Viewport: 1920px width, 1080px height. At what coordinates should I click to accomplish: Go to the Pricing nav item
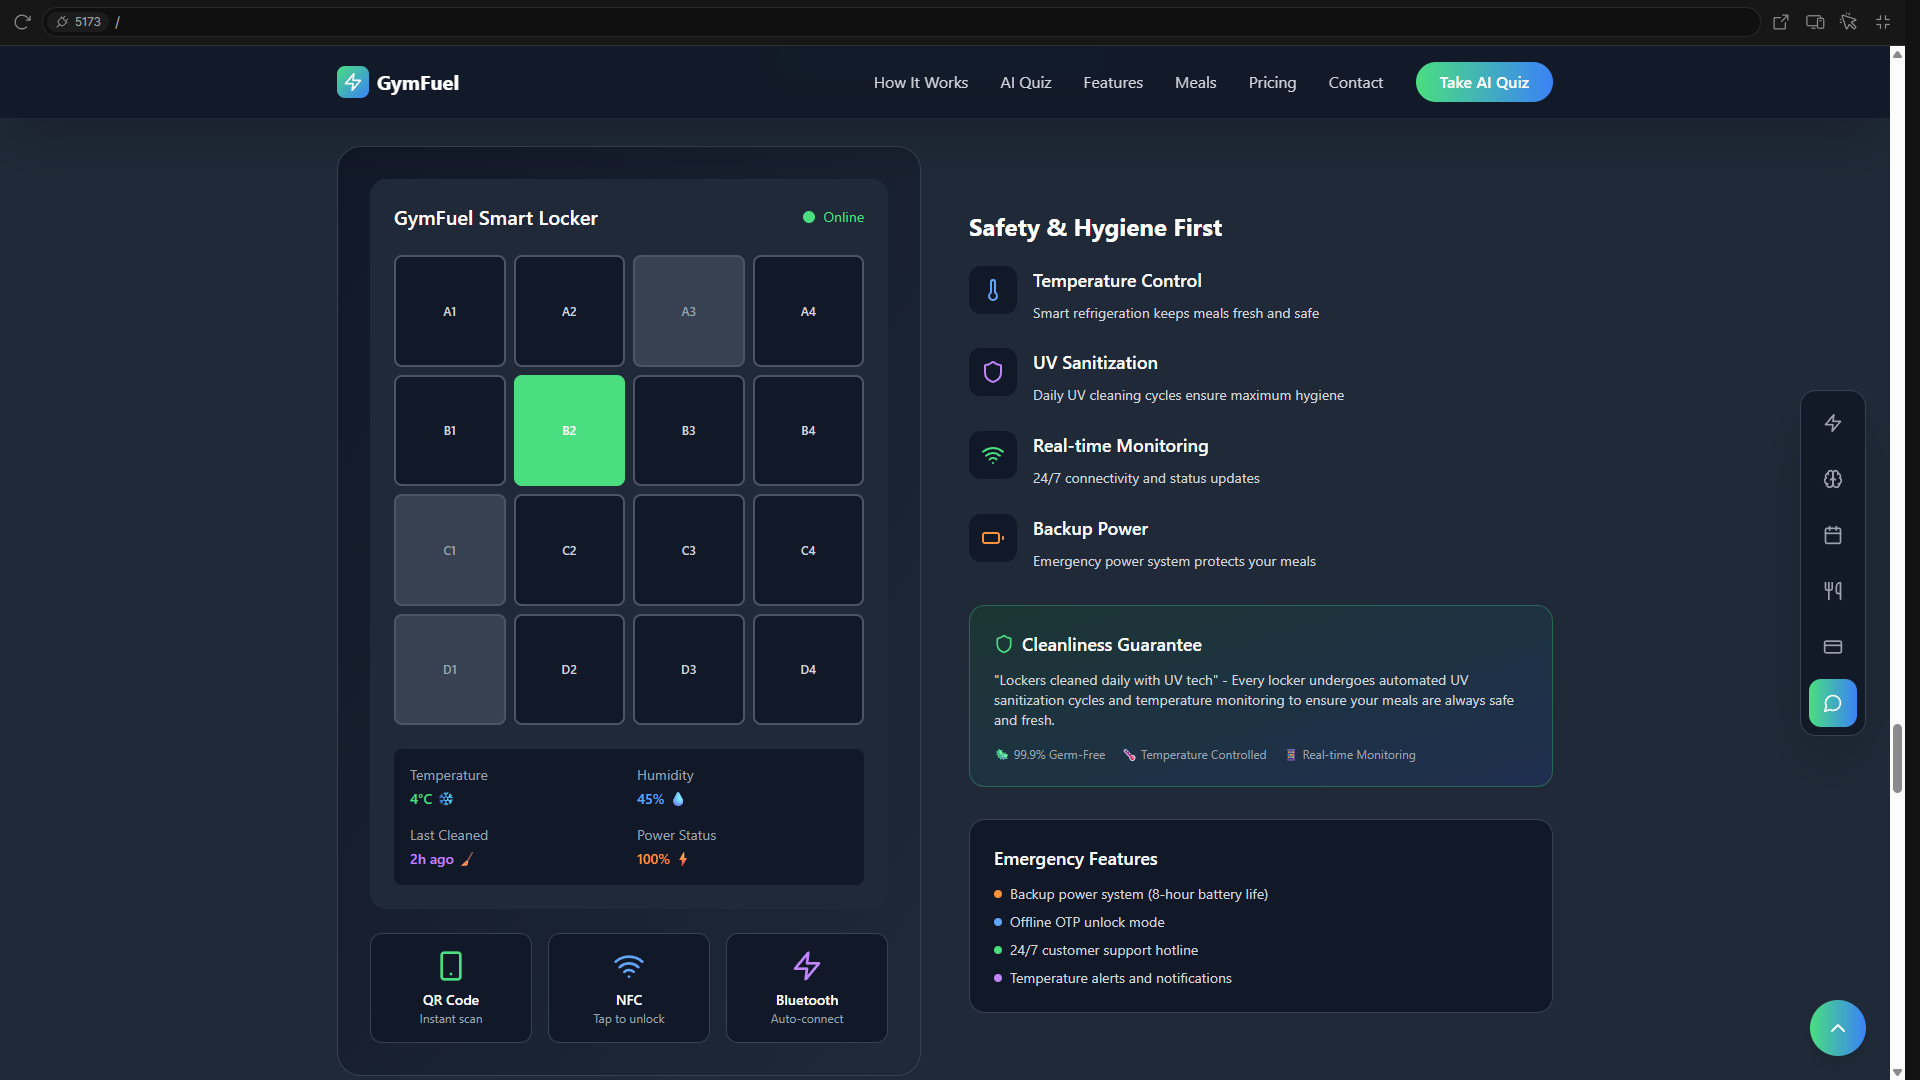click(1272, 82)
